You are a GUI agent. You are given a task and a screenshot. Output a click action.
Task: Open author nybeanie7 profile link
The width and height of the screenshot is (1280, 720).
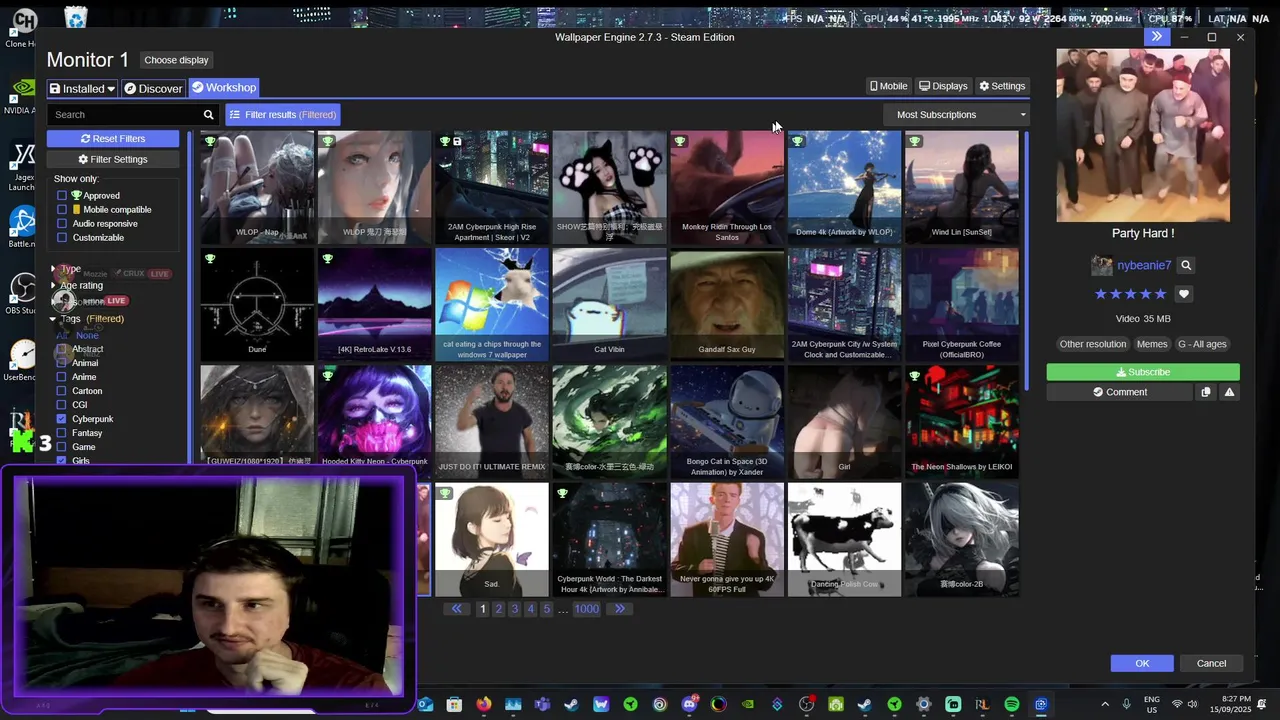point(1144,266)
